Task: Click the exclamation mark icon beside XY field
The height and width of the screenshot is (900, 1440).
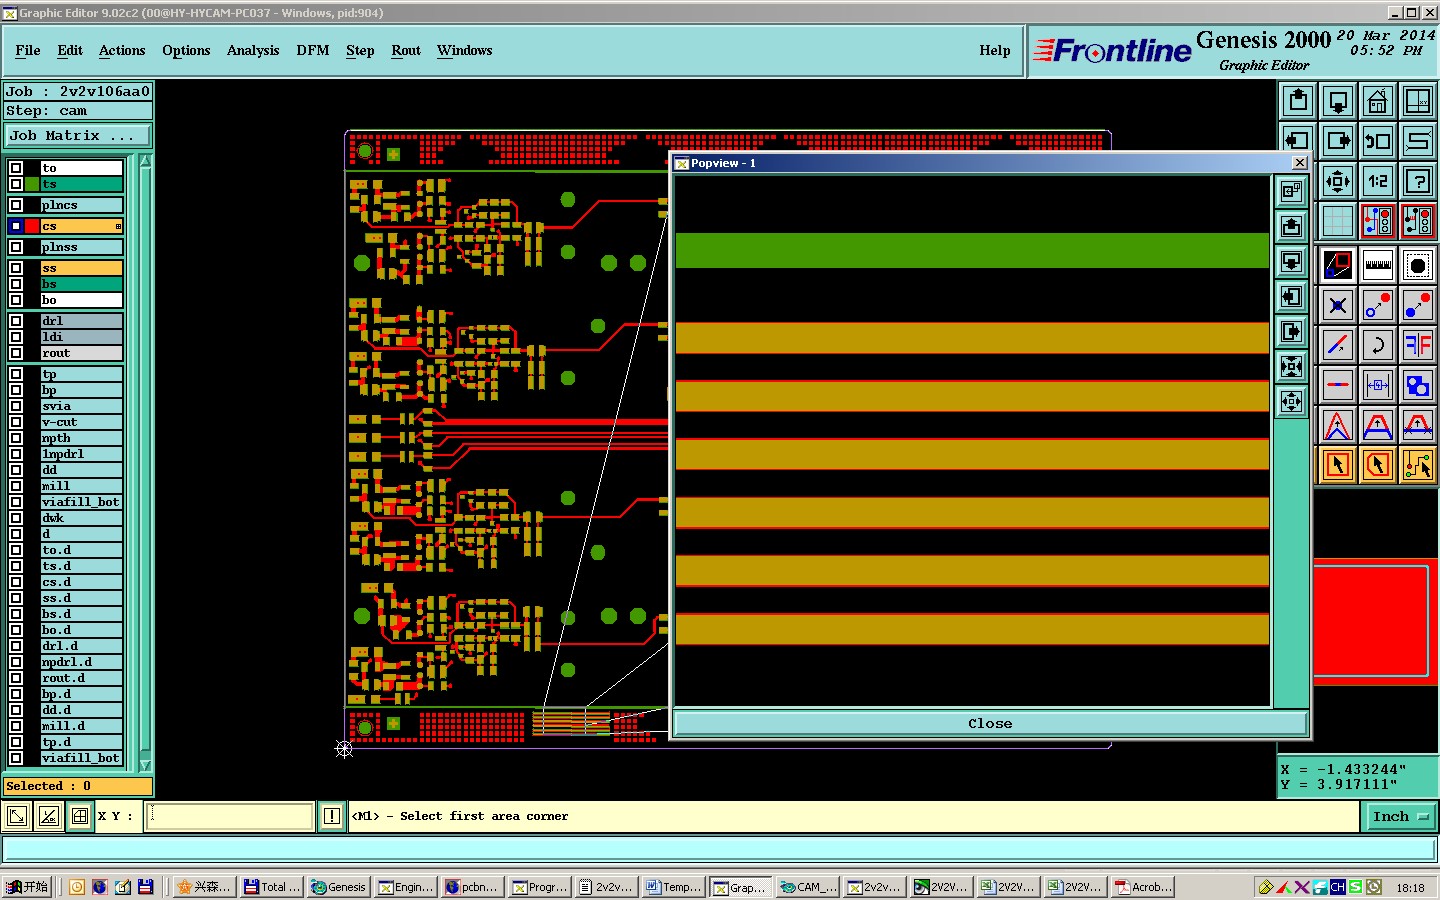Action: tap(332, 816)
